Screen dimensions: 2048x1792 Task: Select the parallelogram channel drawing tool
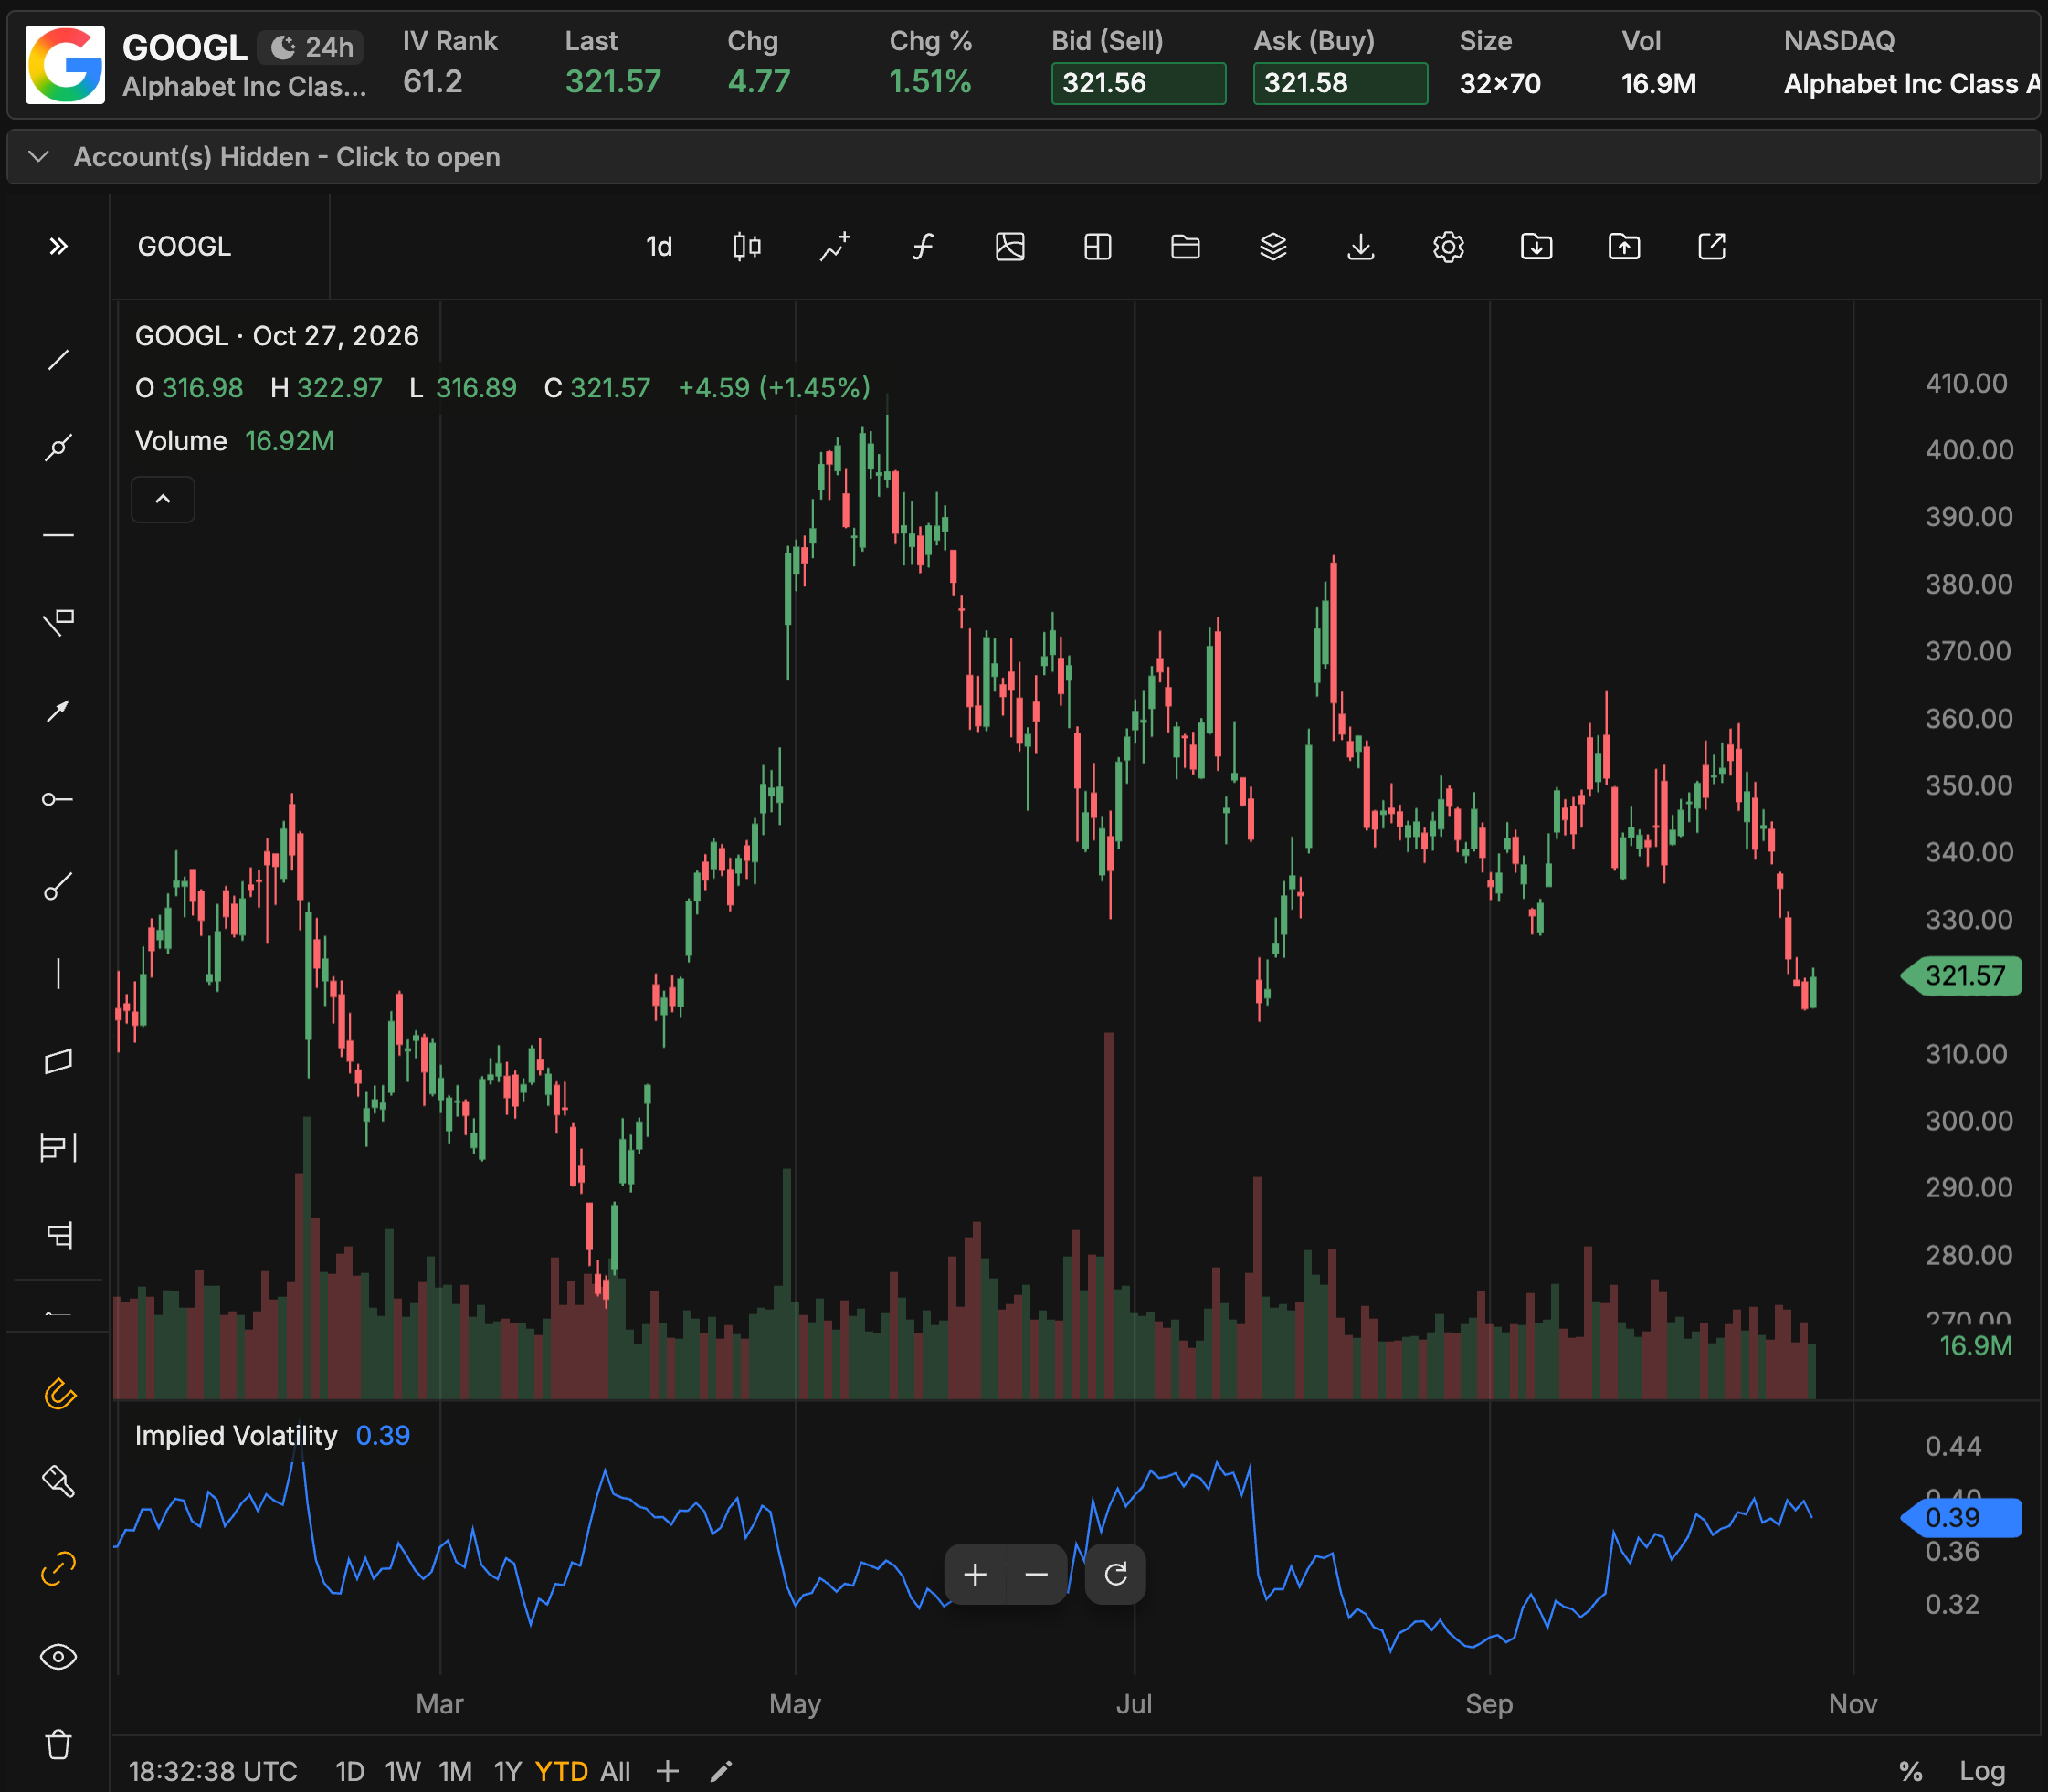[x=58, y=1061]
